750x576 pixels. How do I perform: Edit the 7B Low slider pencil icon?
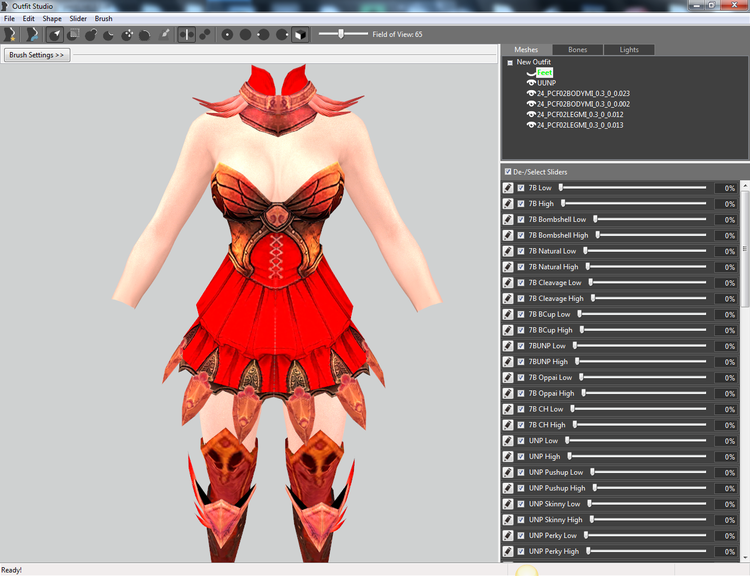[x=508, y=188]
